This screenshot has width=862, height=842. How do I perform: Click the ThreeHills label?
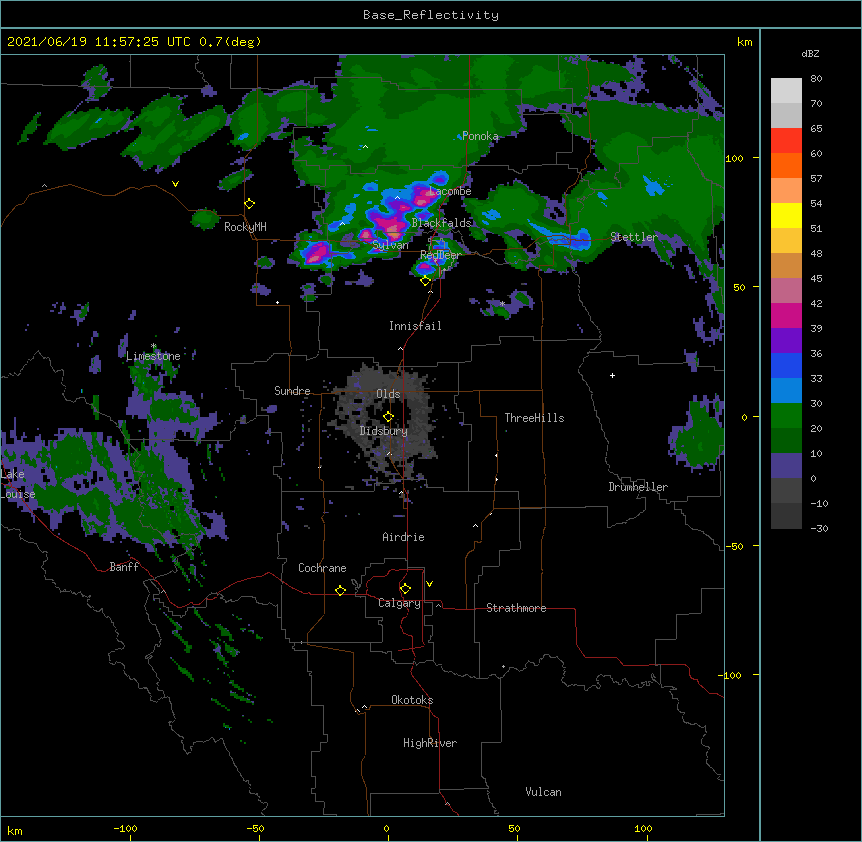point(534,418)
